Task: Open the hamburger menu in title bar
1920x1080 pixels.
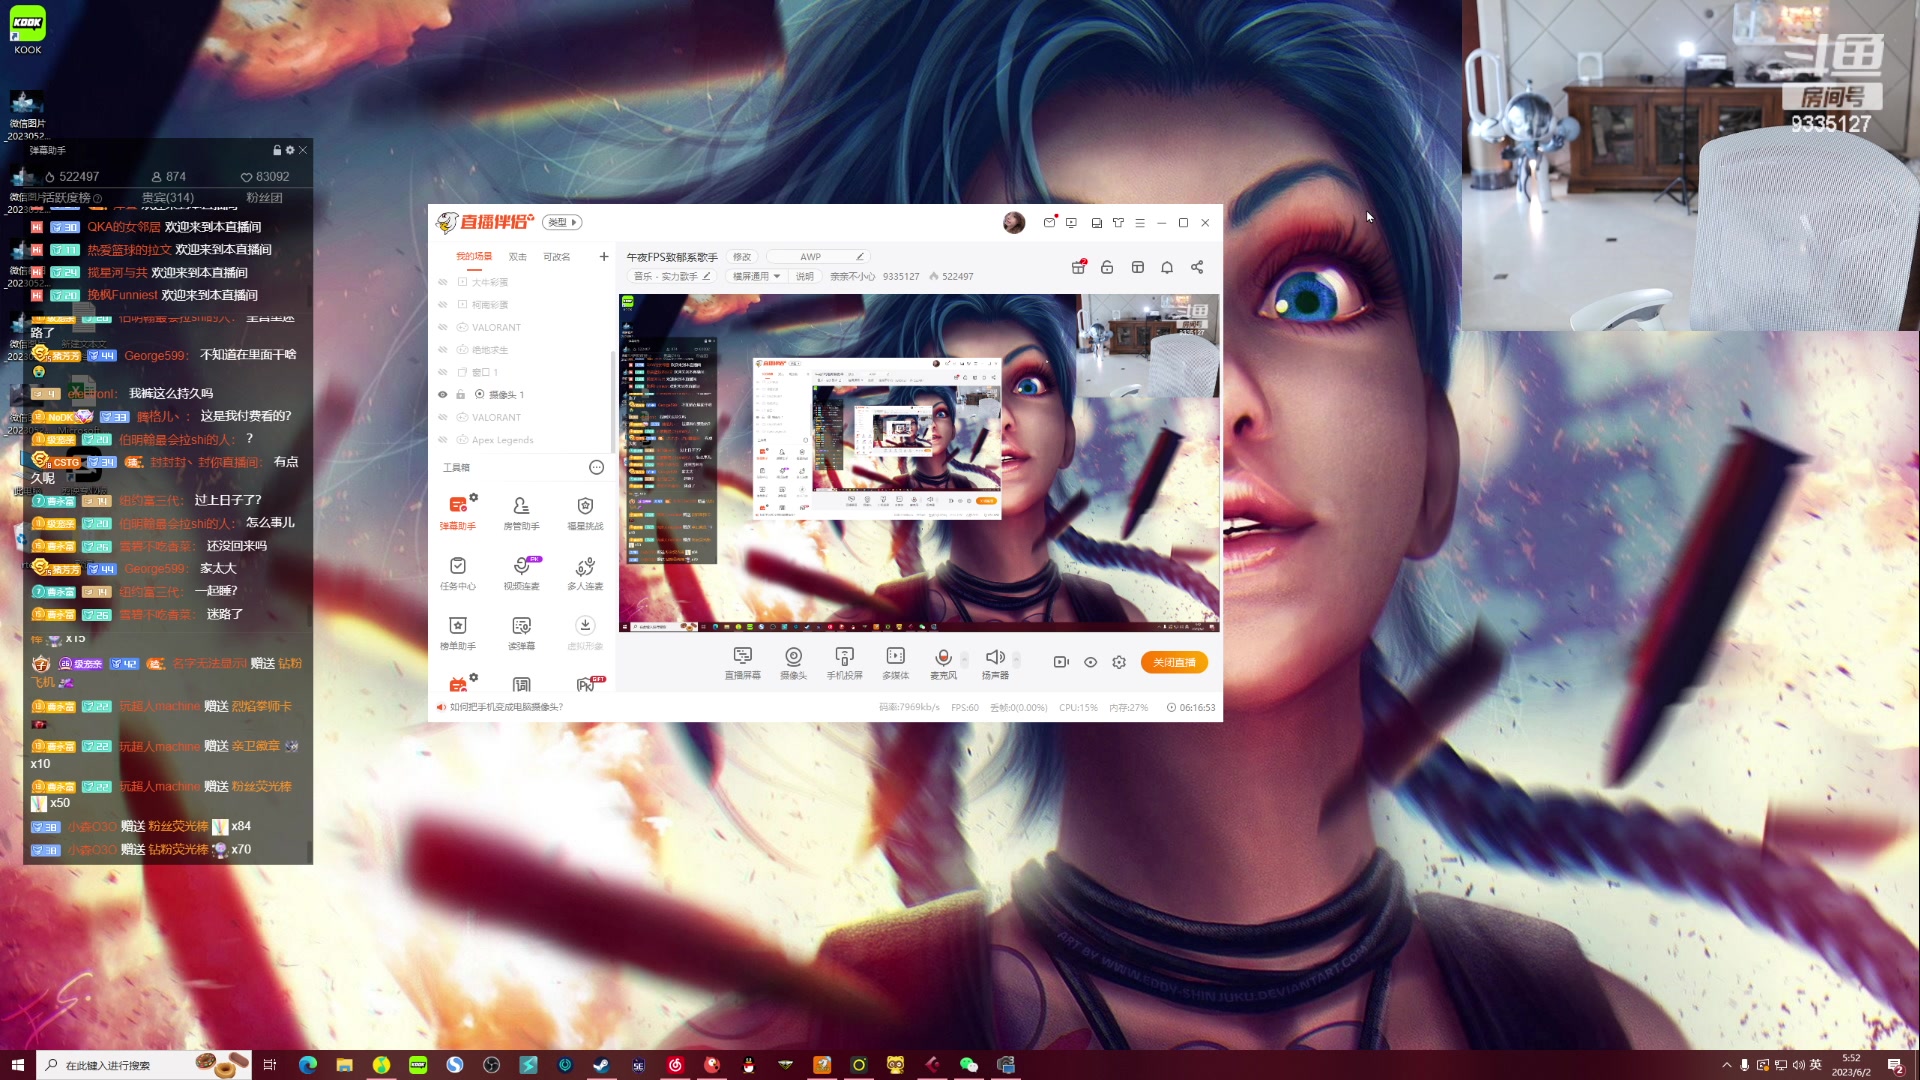Action: point(1140,223)
